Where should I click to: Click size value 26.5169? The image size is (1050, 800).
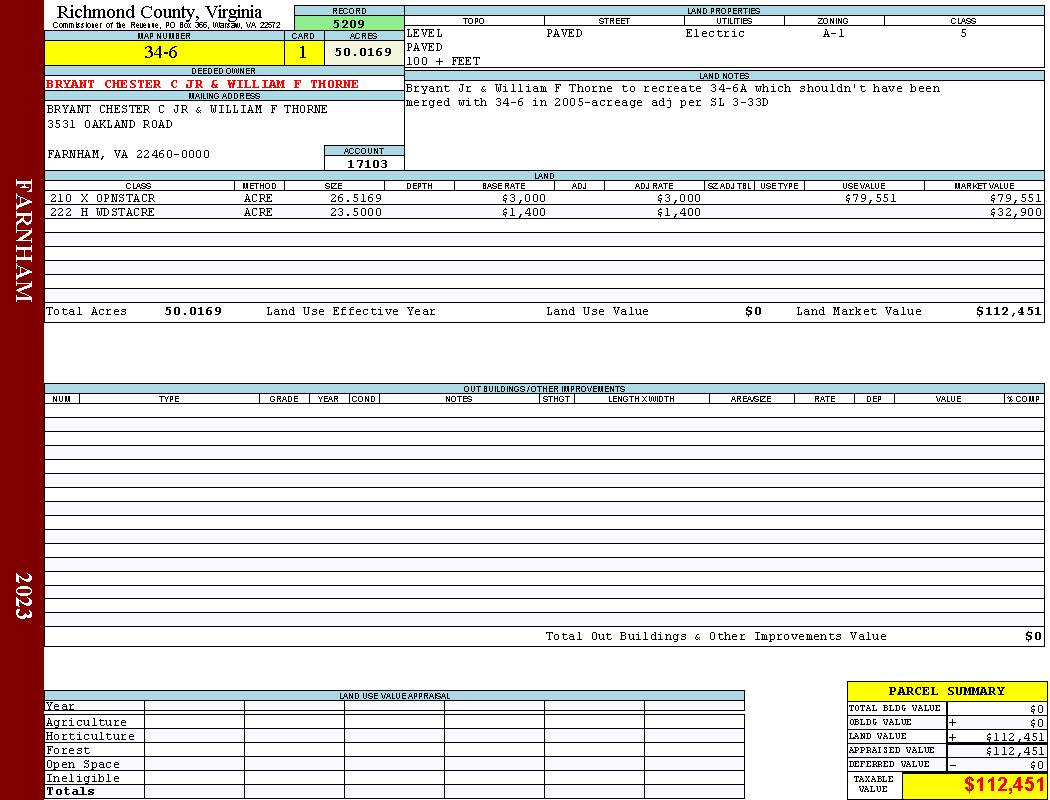[356, 199]
